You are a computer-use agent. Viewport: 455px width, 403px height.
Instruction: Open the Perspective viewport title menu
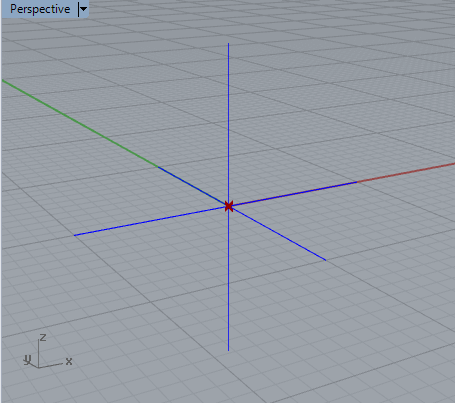tap(40, 9)
